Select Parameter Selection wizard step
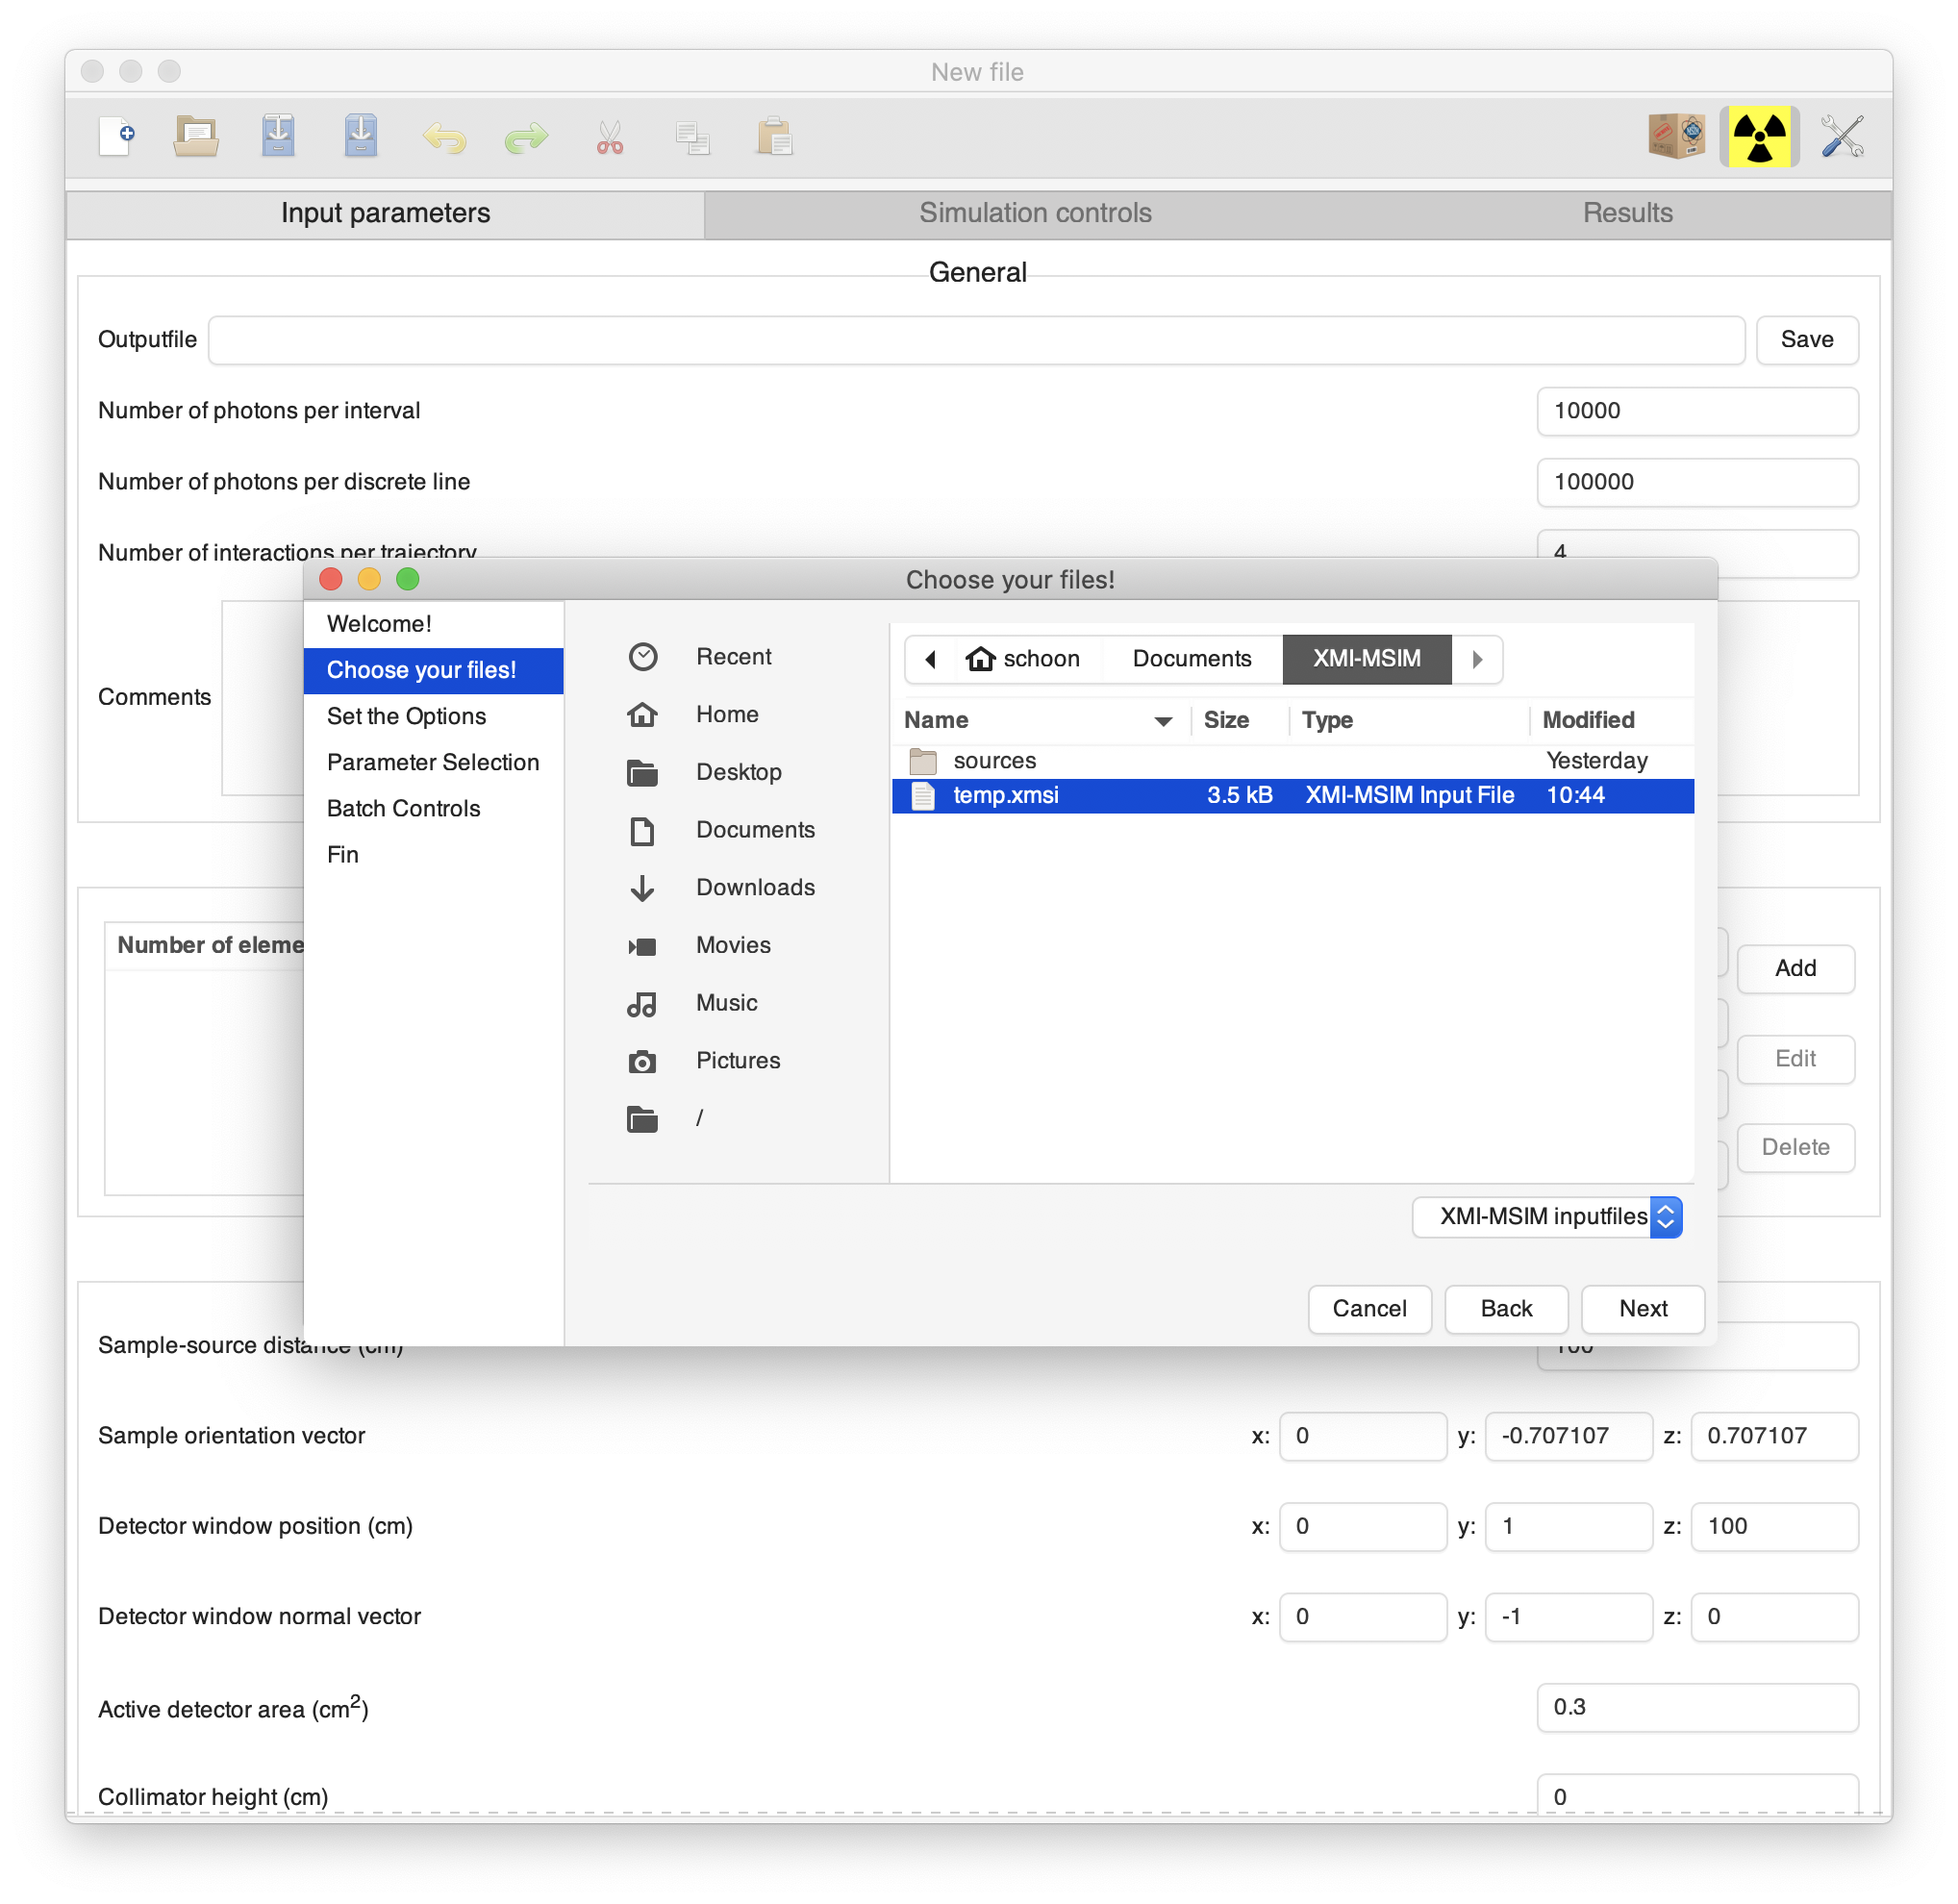 (x=433, y=762)
